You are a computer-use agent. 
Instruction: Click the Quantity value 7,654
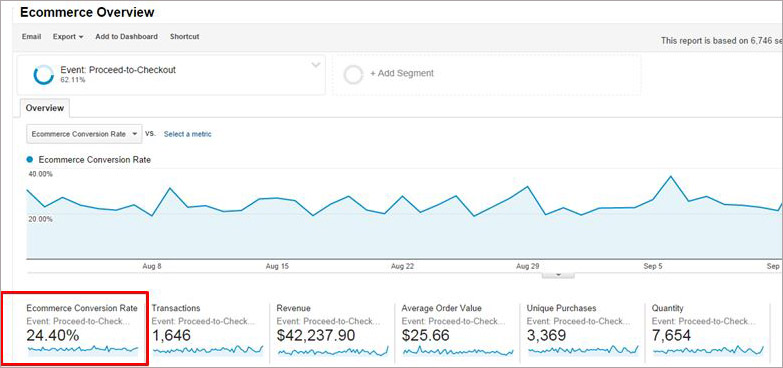672,336
